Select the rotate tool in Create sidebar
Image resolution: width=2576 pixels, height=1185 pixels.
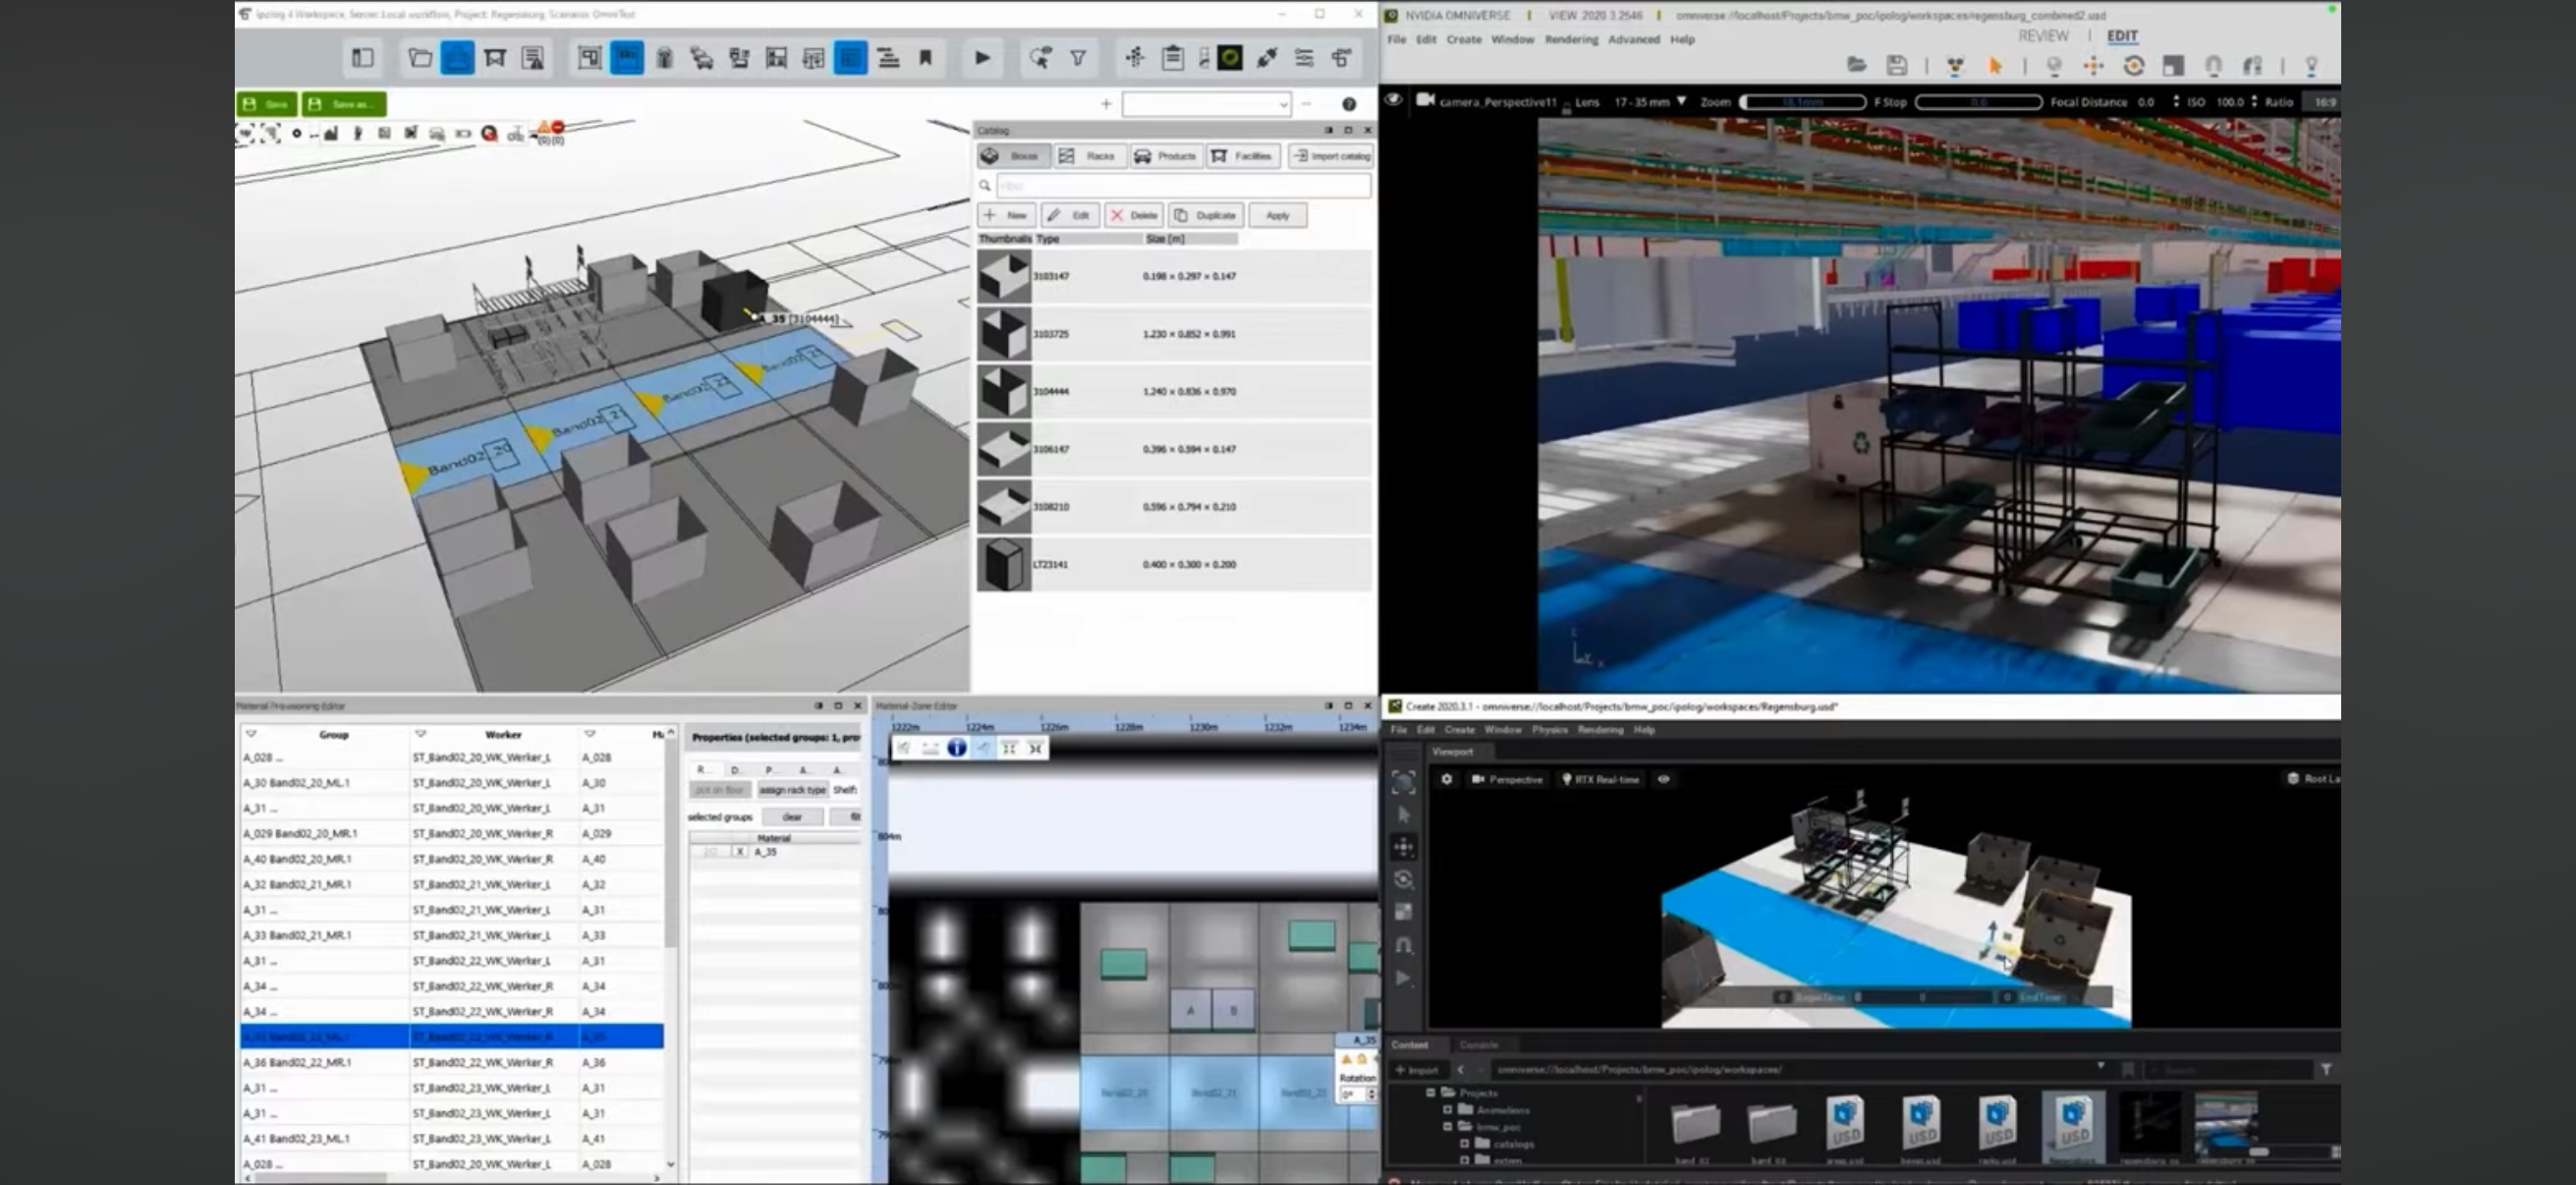point(1403,880)
